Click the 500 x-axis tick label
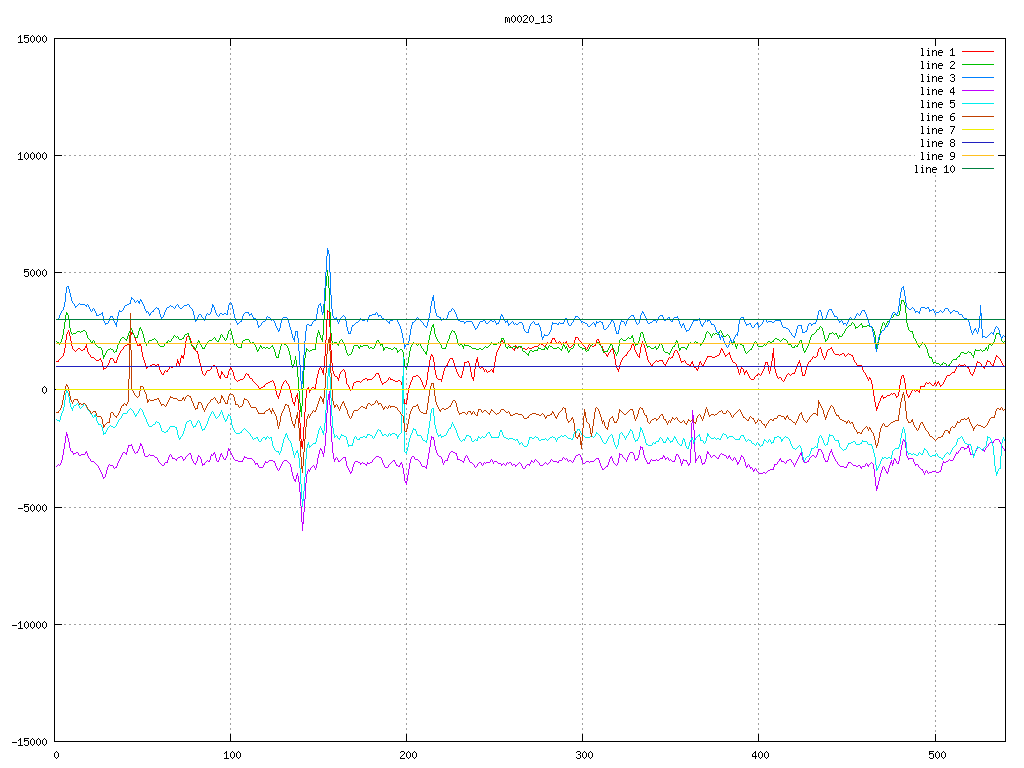The width and height of the screenshot is (1024, 768). tap(935, 756)
